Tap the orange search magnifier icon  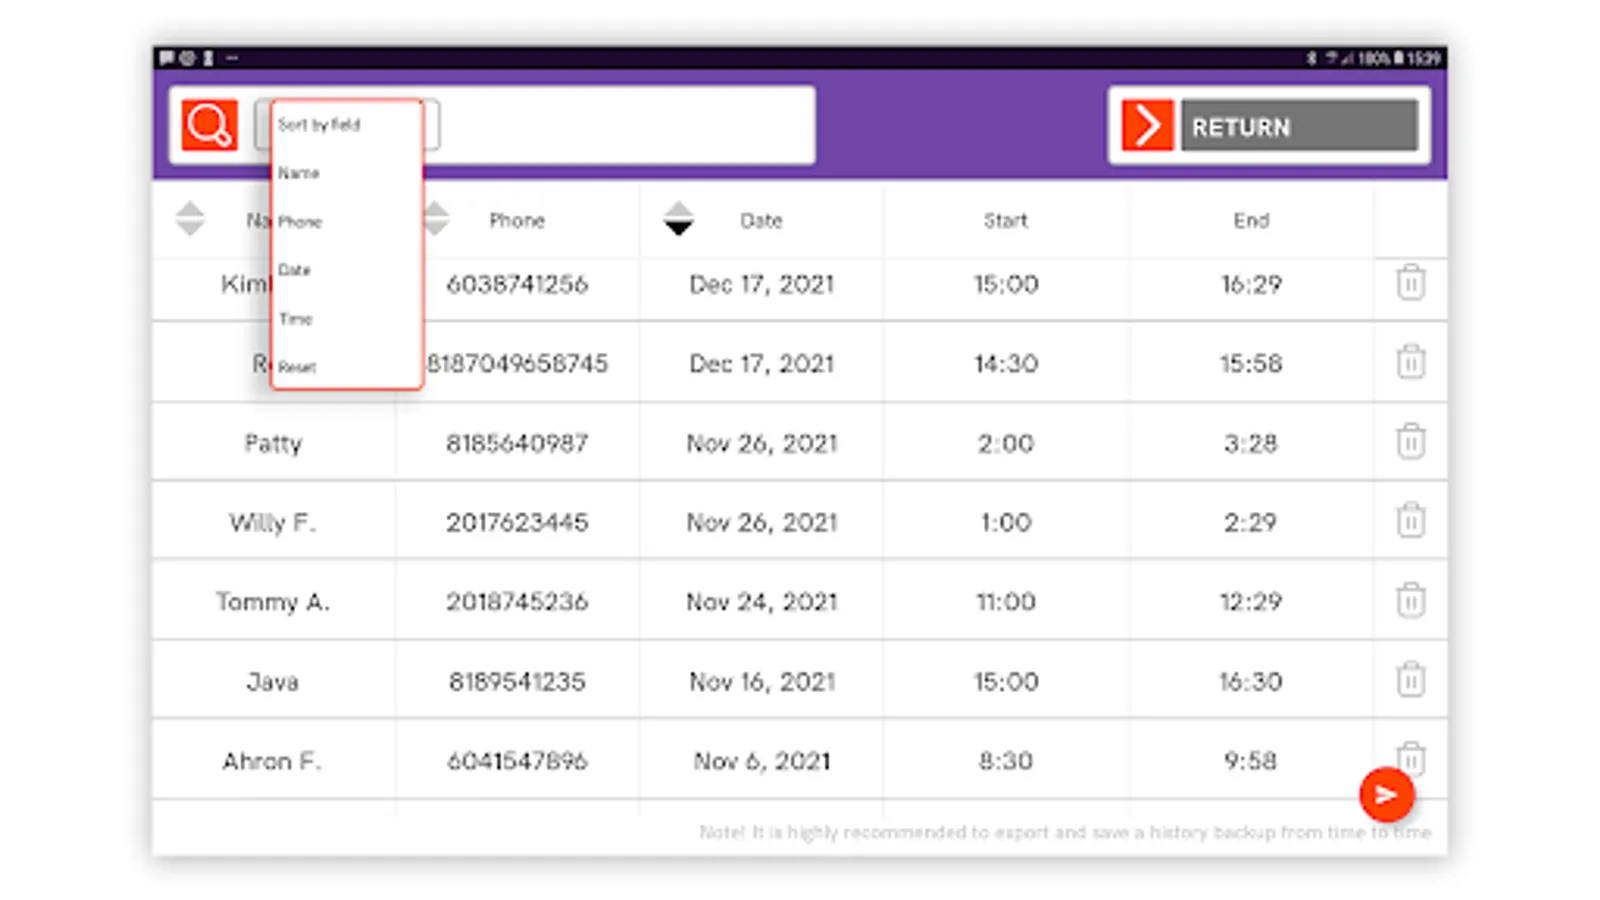209,125
